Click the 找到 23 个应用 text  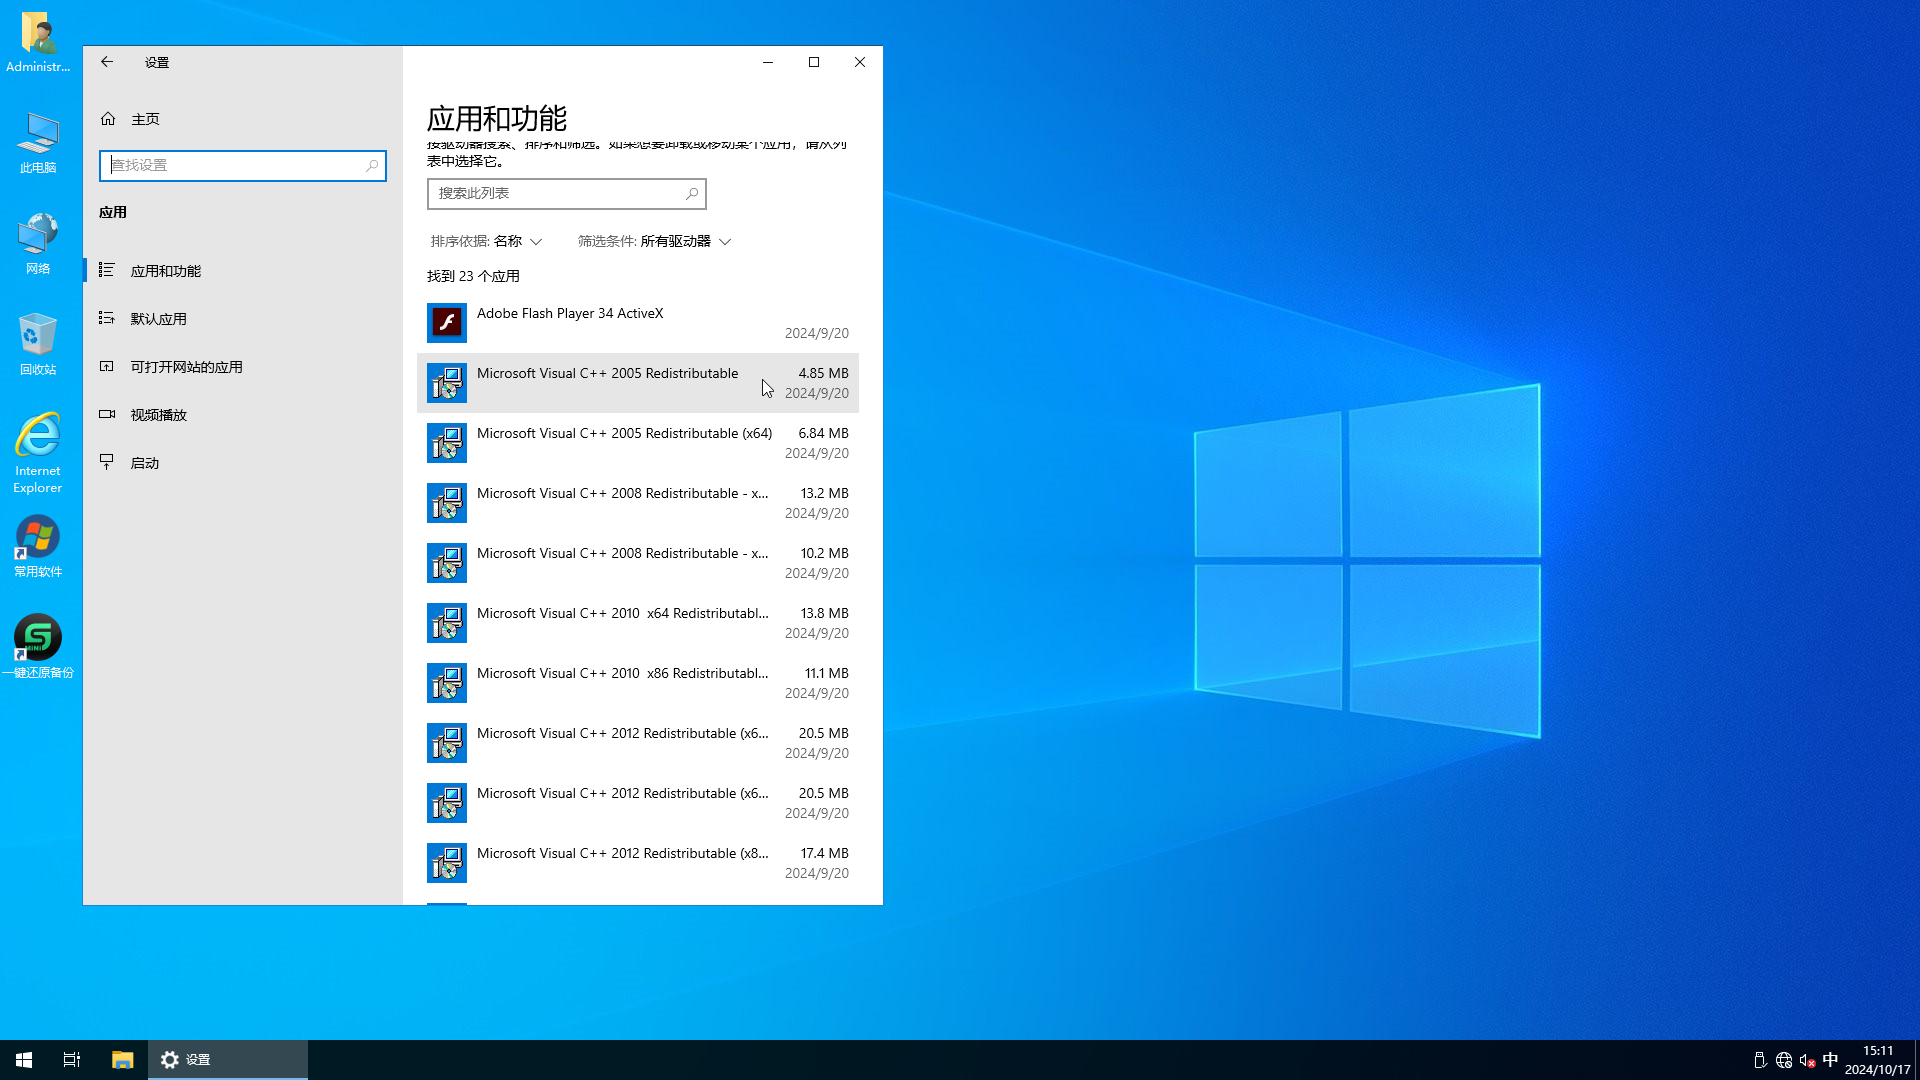(x=473, y=277)
